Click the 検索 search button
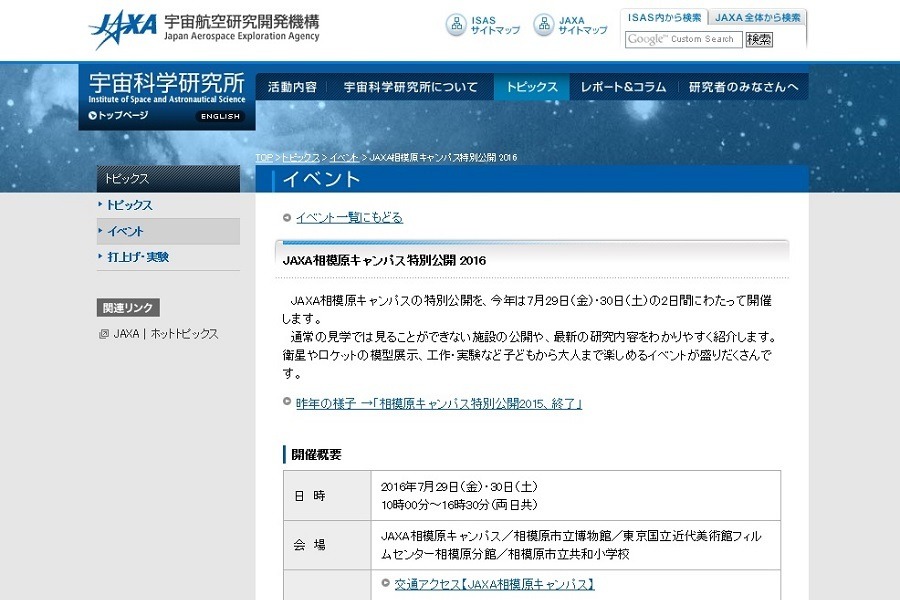 759,39
